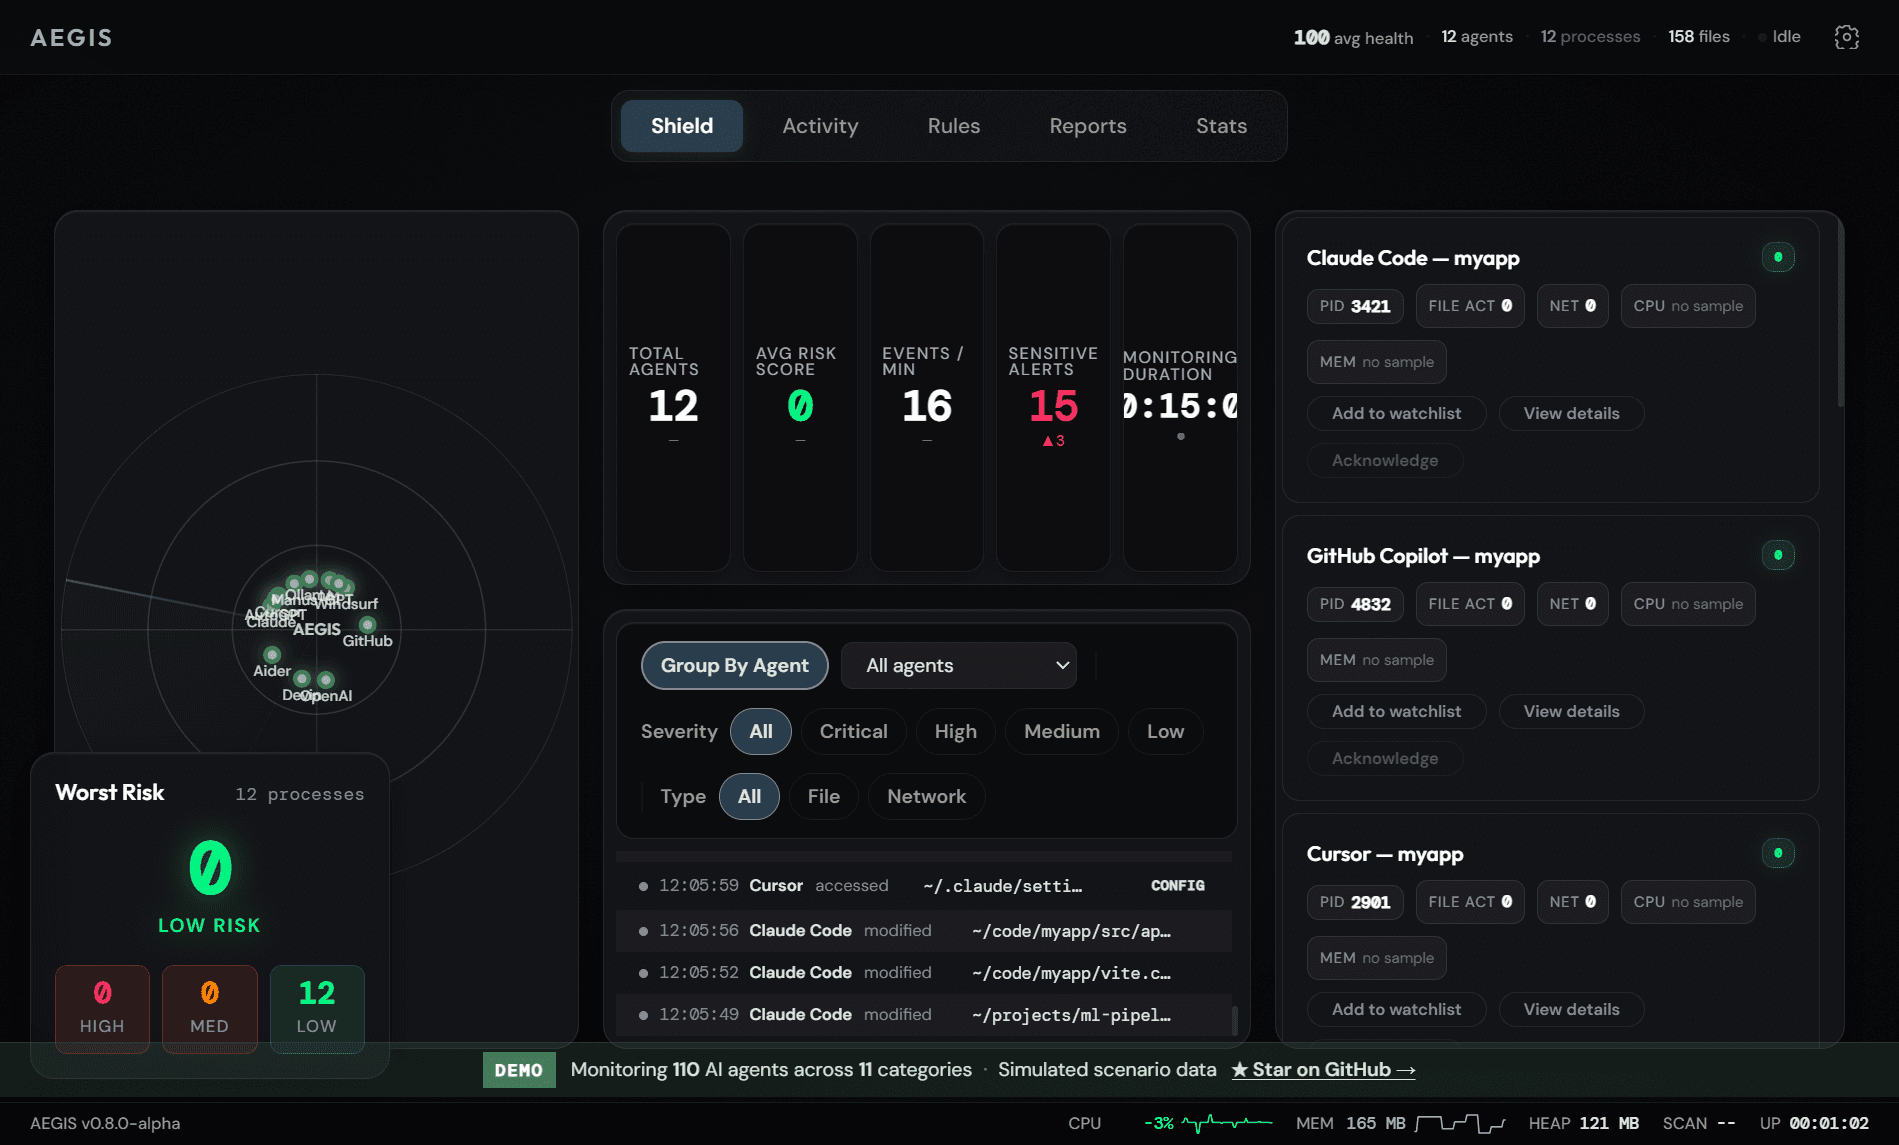The image size is (1899, 1145).
Task: Switch to the Shield tab
Action: point(682,126)
